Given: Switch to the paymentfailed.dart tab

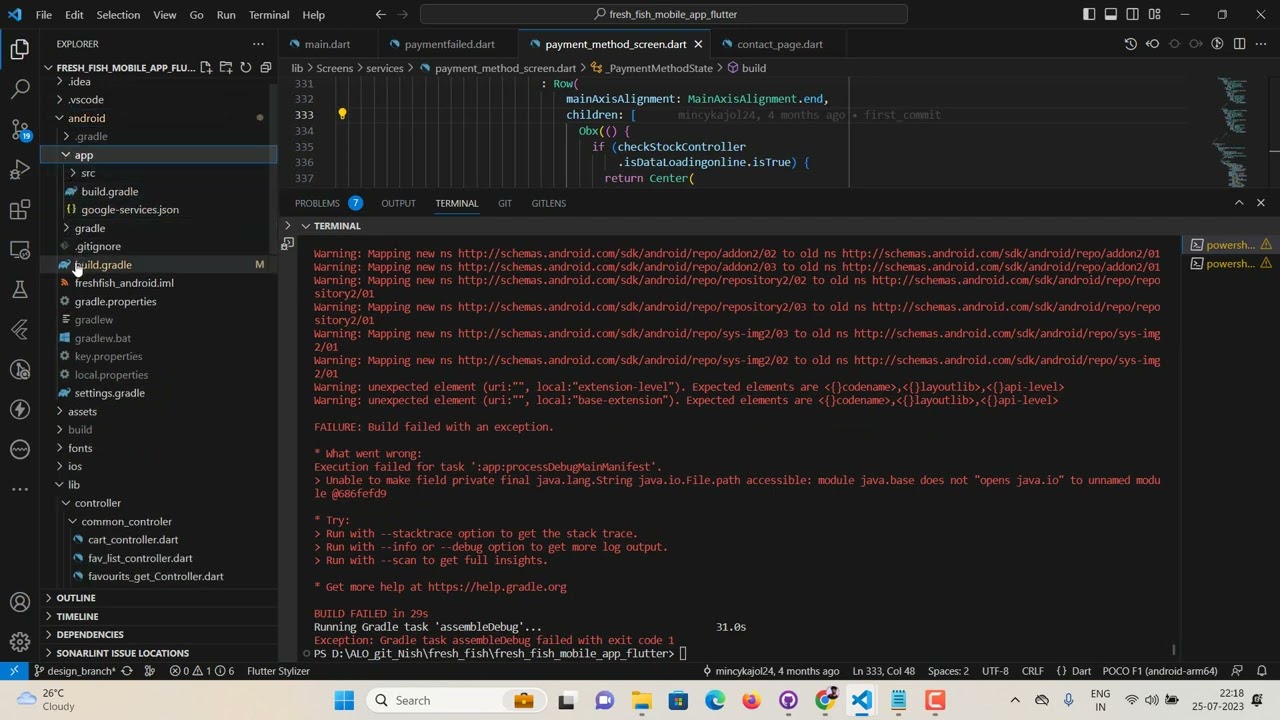Looking at the screenshot, I should point(449,44).
